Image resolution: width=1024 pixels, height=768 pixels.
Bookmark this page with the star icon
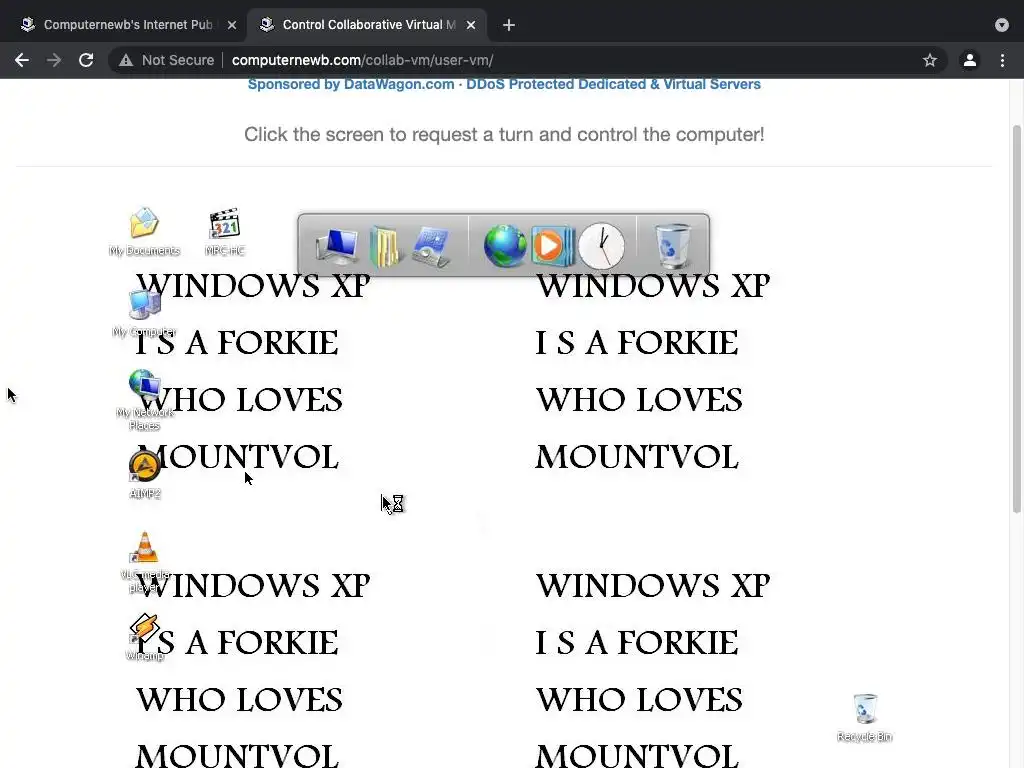(930, 60)
